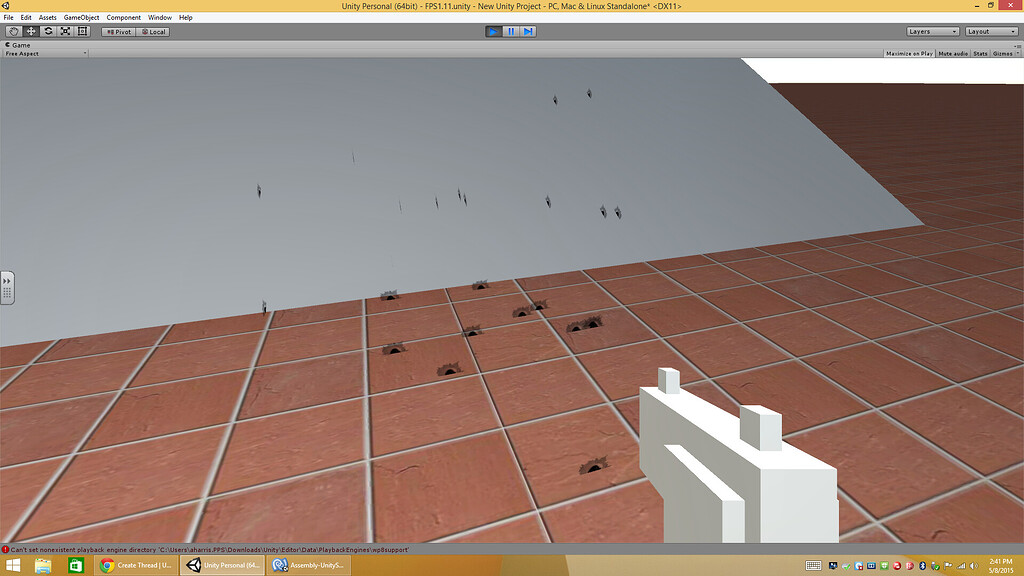Select the Move tool

coord(30,31)
